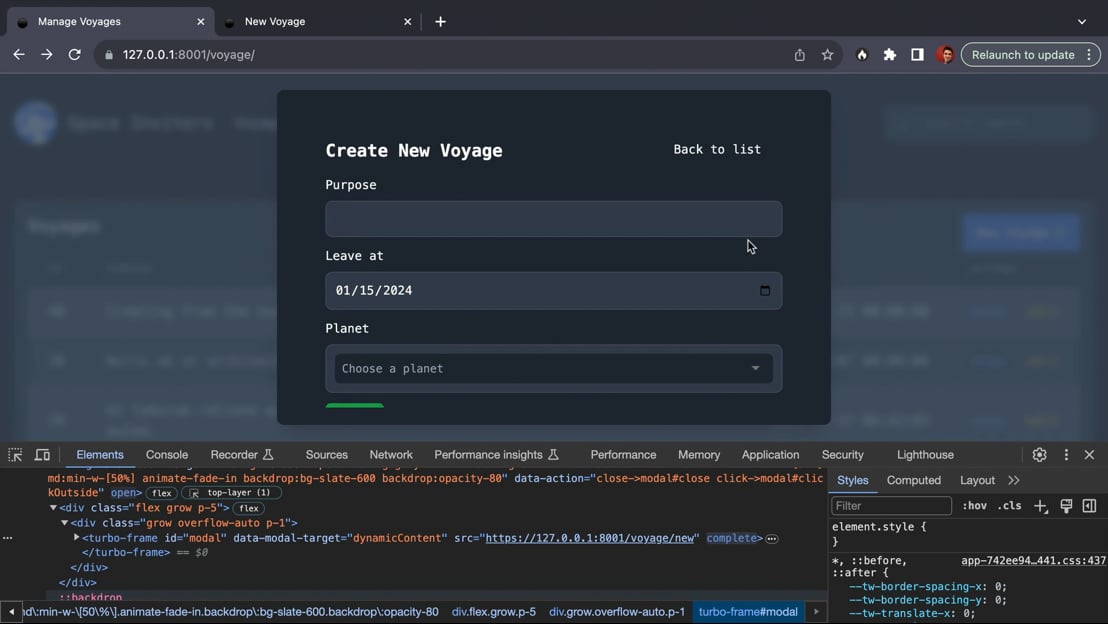Reload the page with the refresh icon
The image size is (1108, 624).
point(74,55)
